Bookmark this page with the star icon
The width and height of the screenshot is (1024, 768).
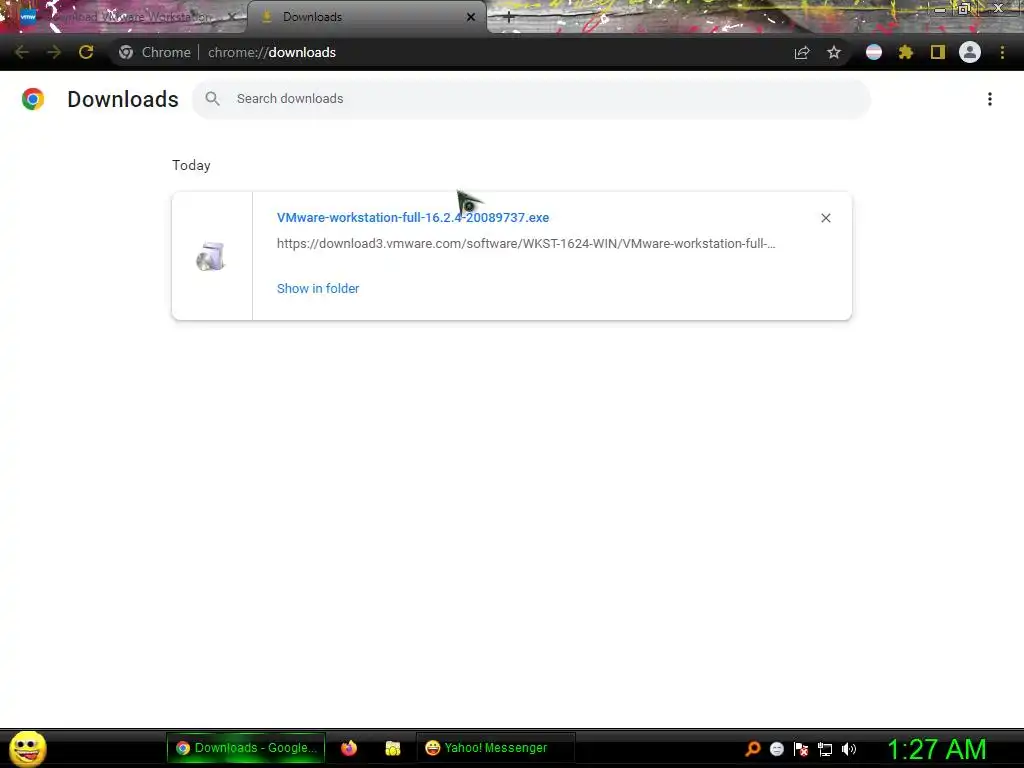[834, 52]
